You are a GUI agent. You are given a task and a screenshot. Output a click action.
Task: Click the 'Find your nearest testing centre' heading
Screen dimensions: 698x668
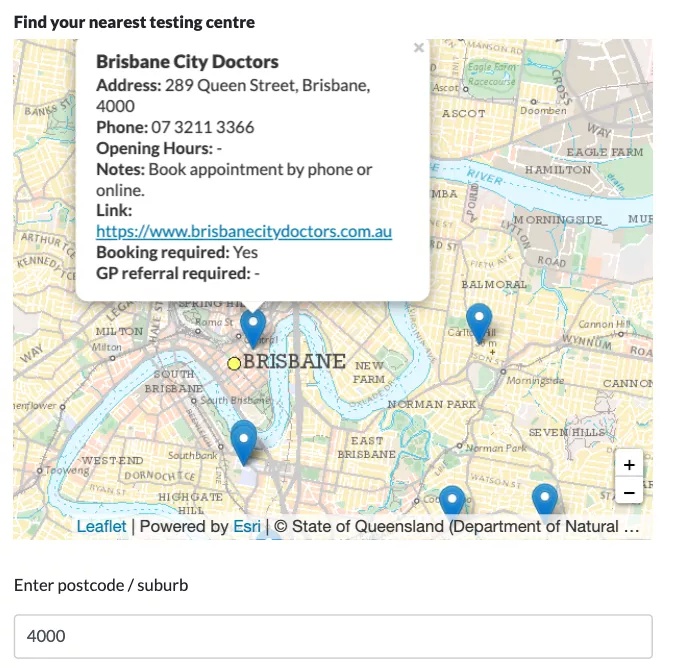(x=134, y=22)
